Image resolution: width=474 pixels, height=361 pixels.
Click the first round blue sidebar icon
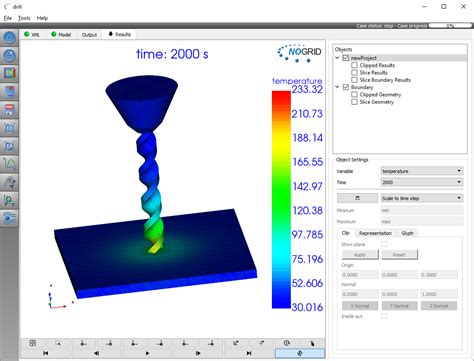(x=9, y=37)
